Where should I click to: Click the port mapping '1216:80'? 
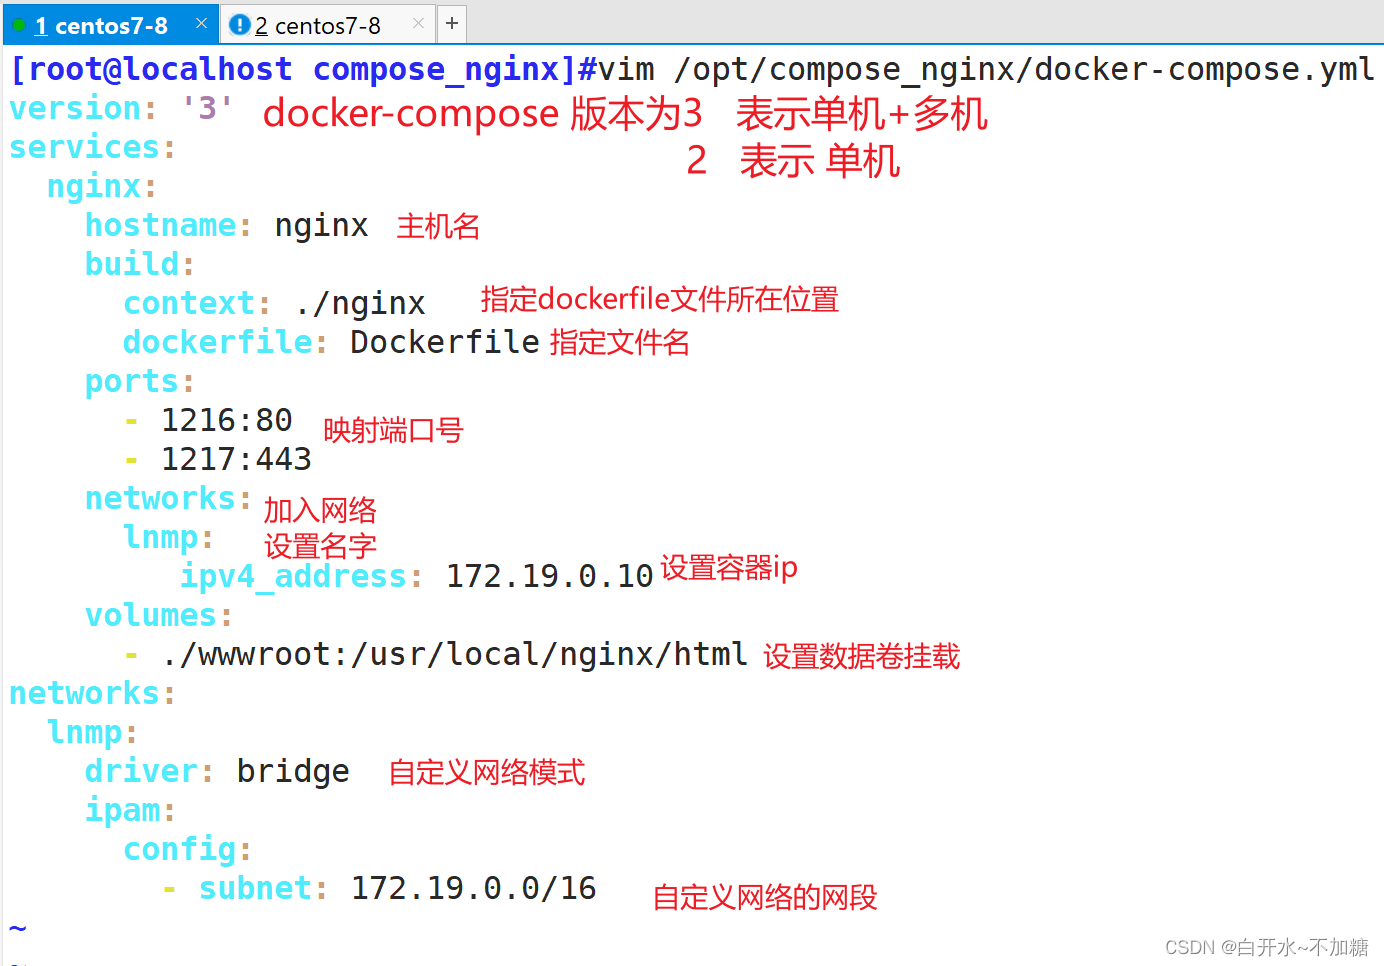(226, 419)
